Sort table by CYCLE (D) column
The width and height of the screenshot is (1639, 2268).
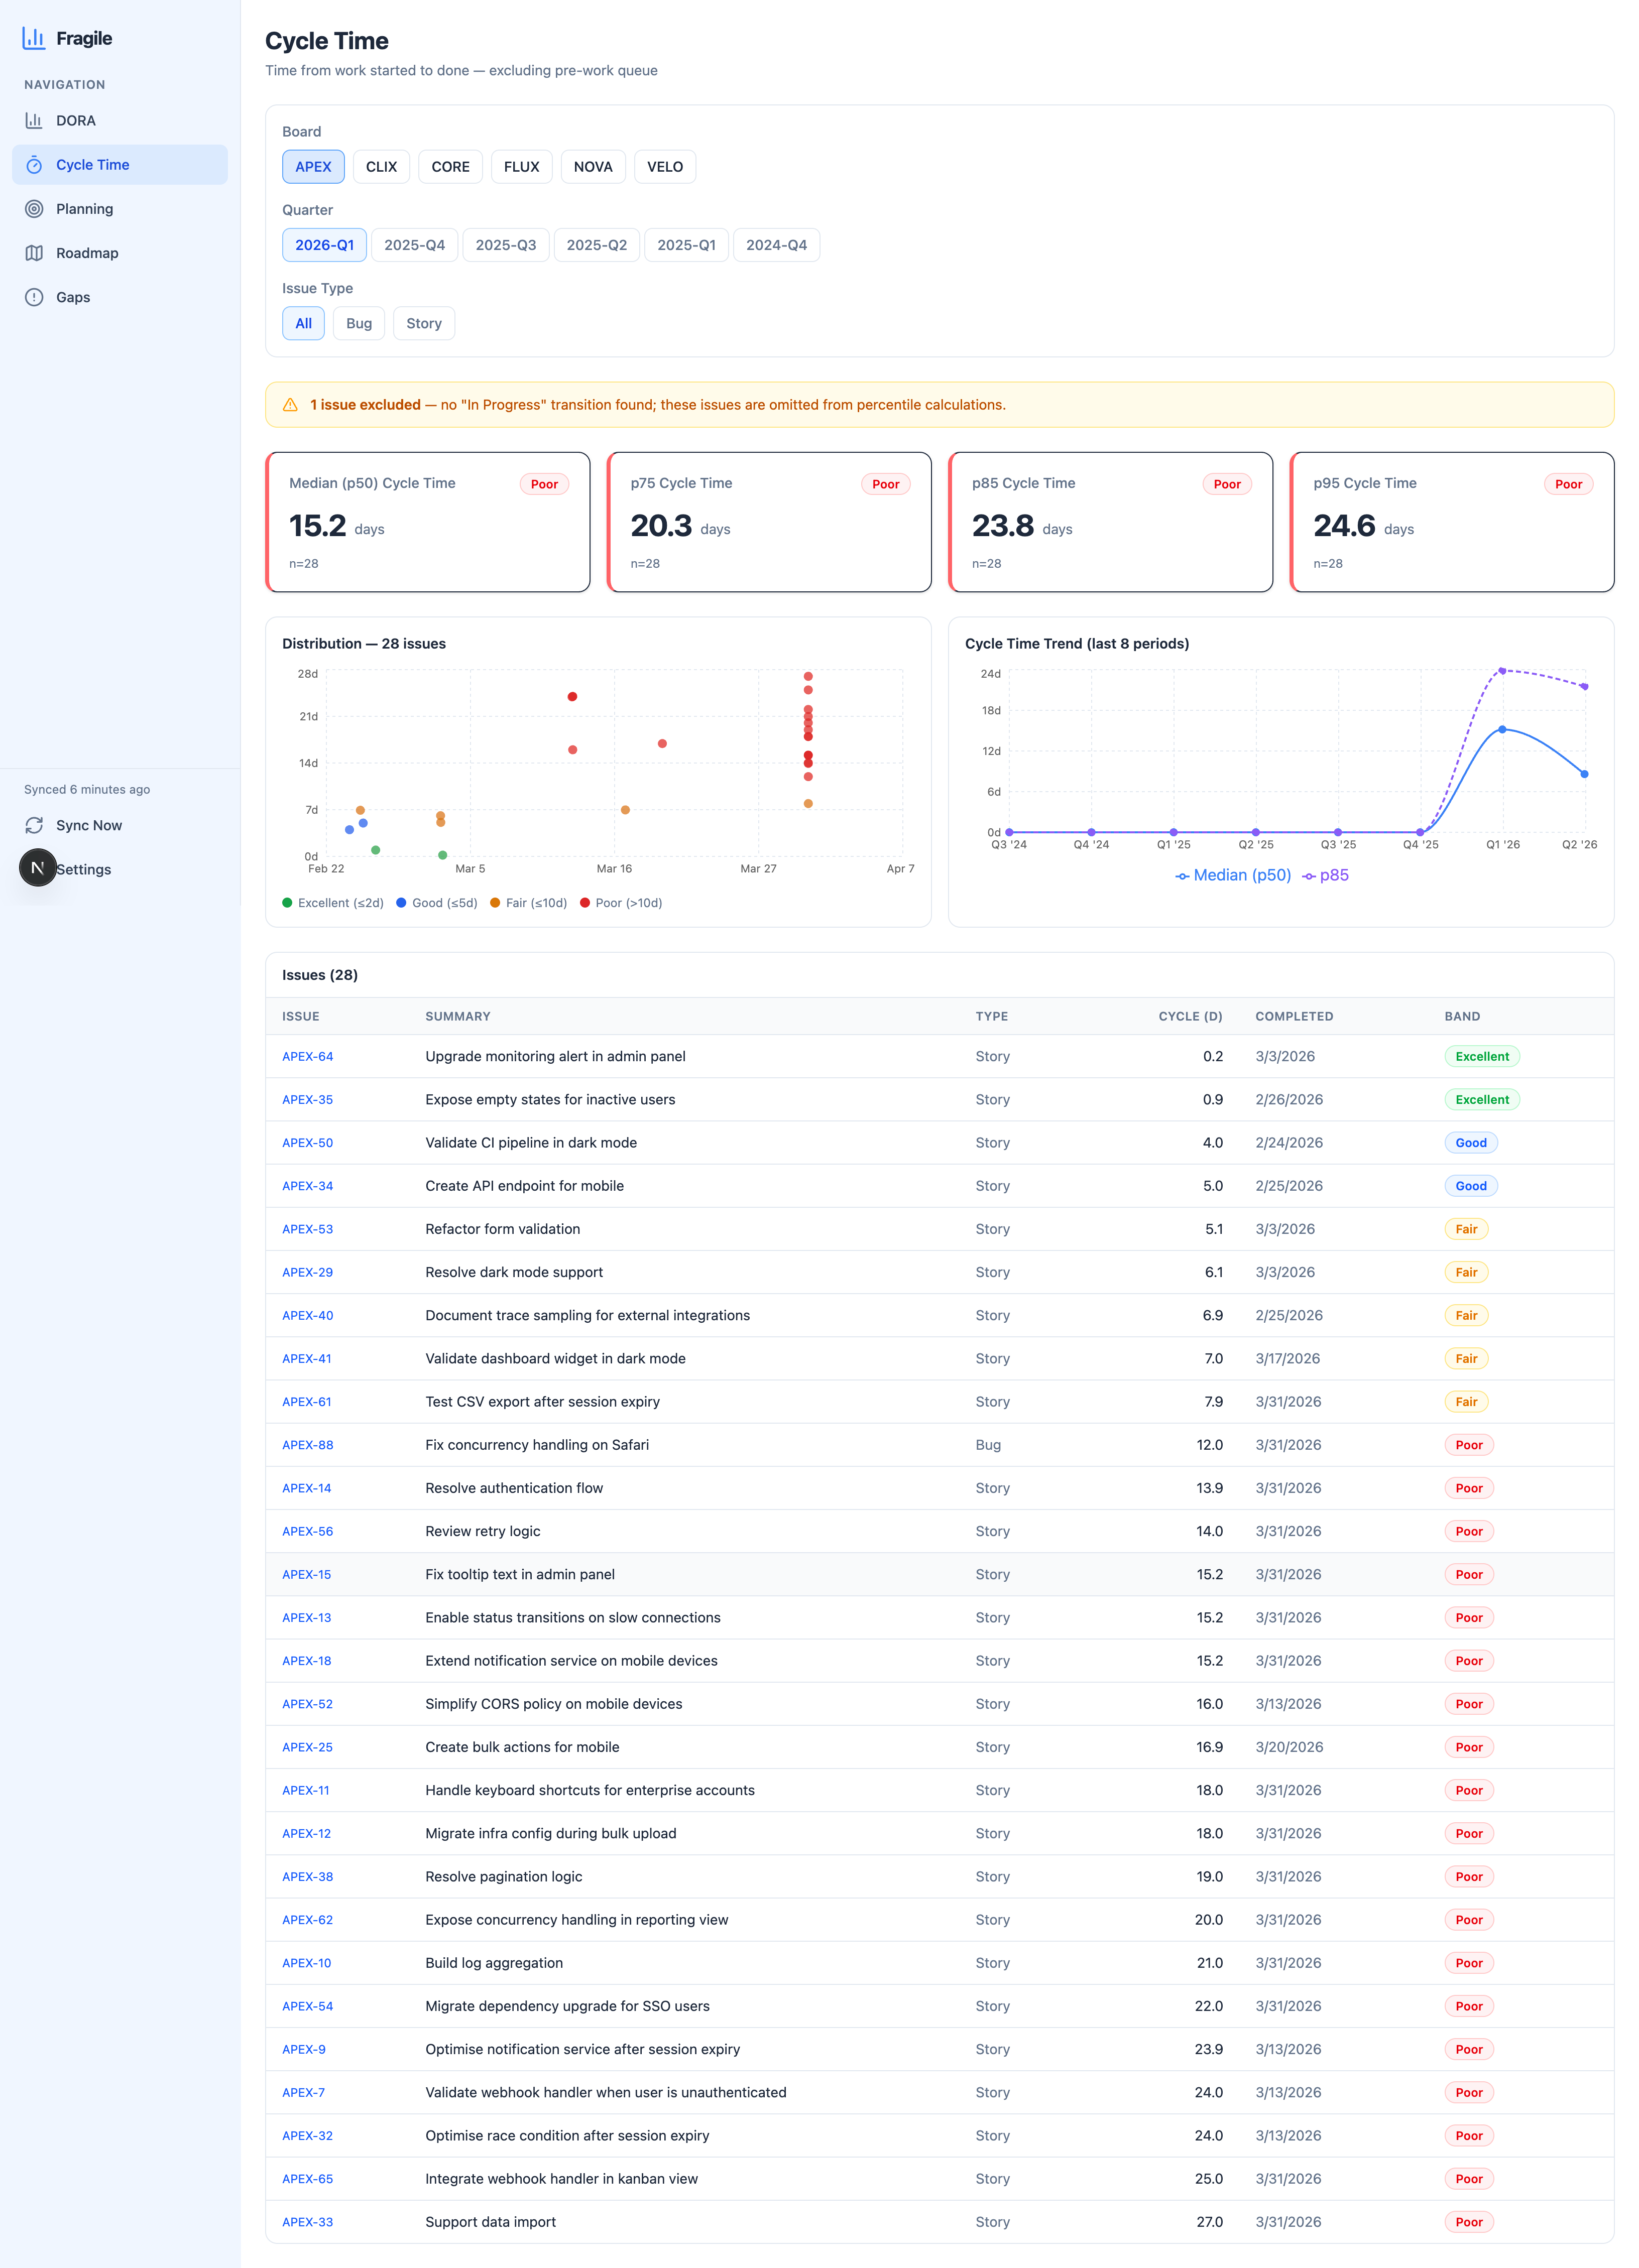tap(1189, 1016)
